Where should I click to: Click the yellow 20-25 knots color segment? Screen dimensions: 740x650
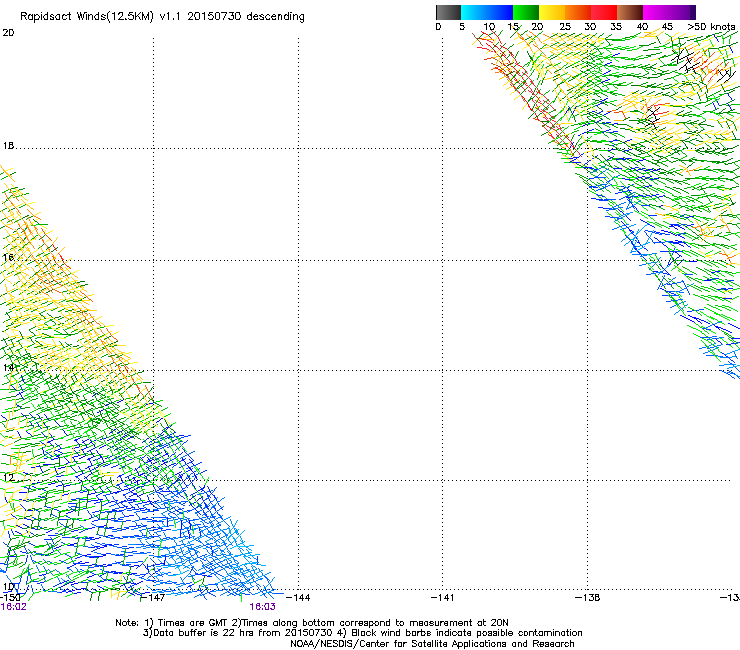pos(552,12)
